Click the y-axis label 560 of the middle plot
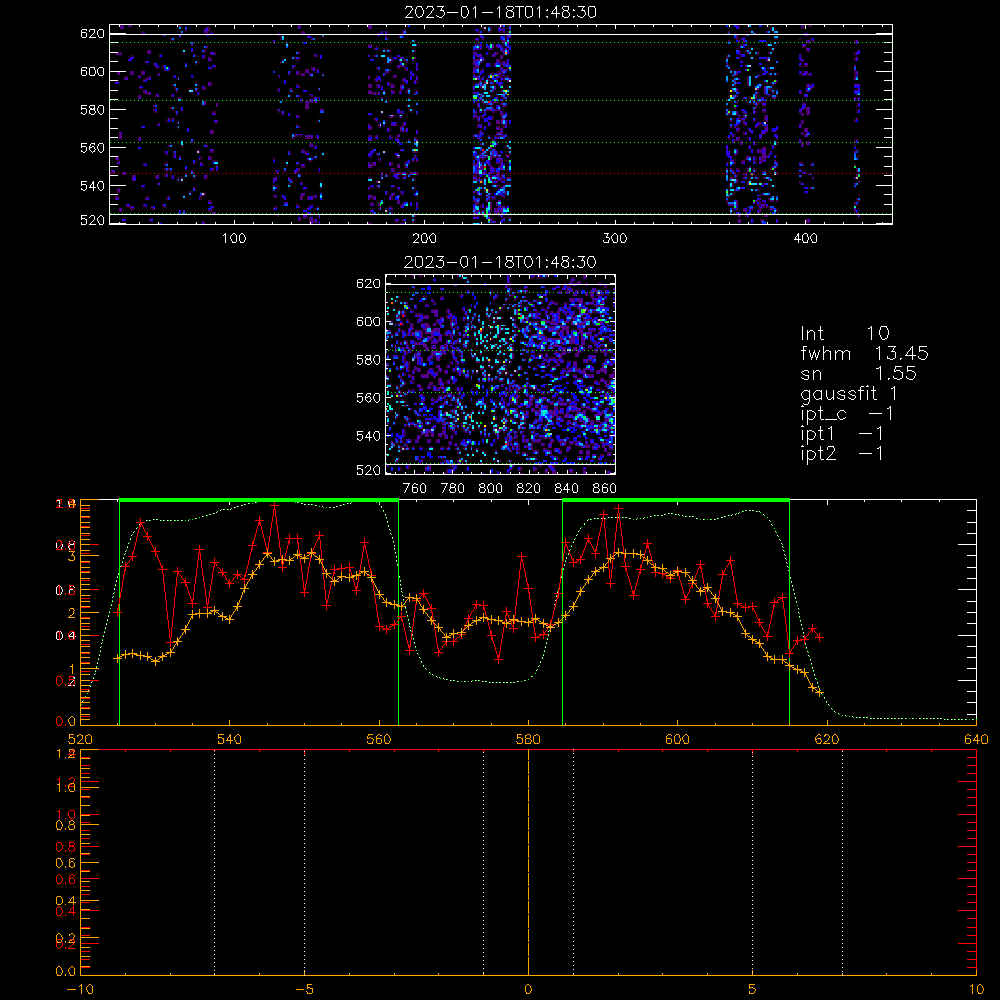This screenshot has height=1000, width=1000. [368, 397]
